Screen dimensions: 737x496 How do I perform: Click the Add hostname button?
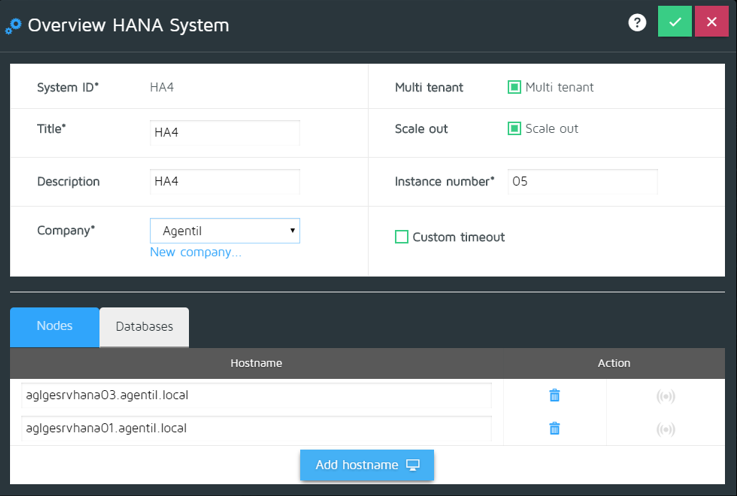(x=367, y=465)
